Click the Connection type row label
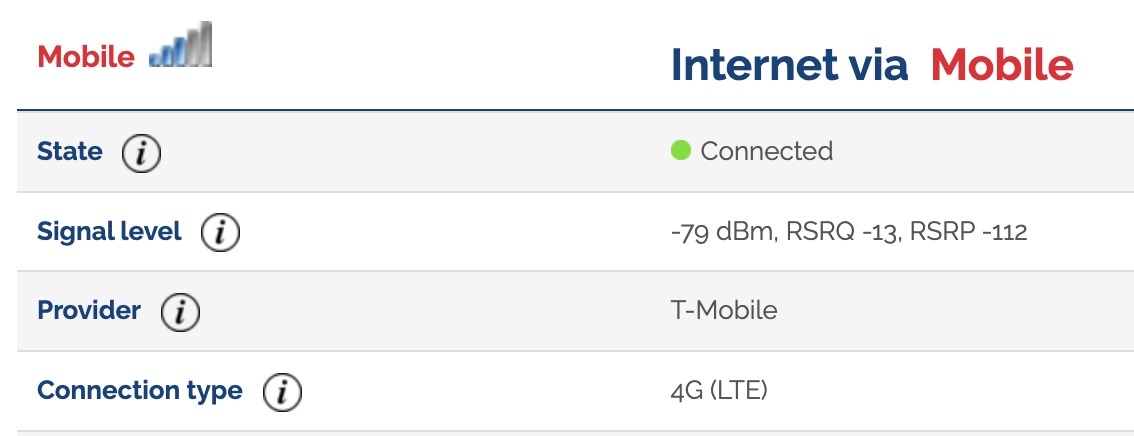Viewport: 1134px width, 436px height. pos(140,390)
